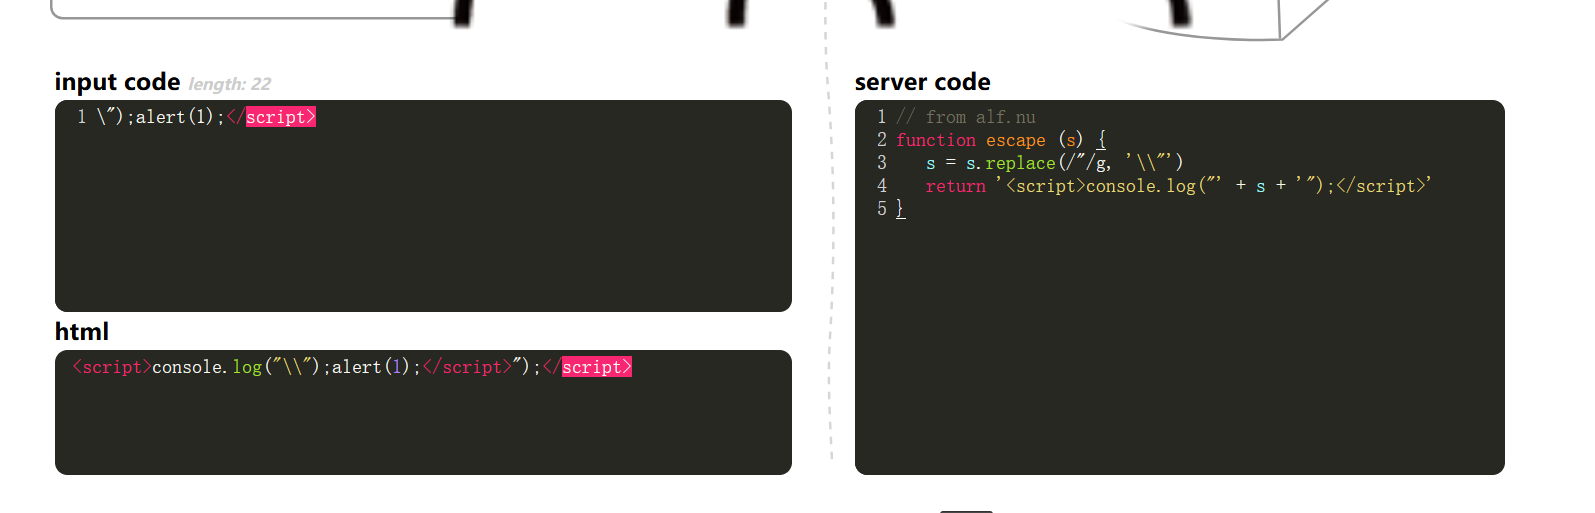
Task: Click inside the input code editor
Action: point(423,206)
